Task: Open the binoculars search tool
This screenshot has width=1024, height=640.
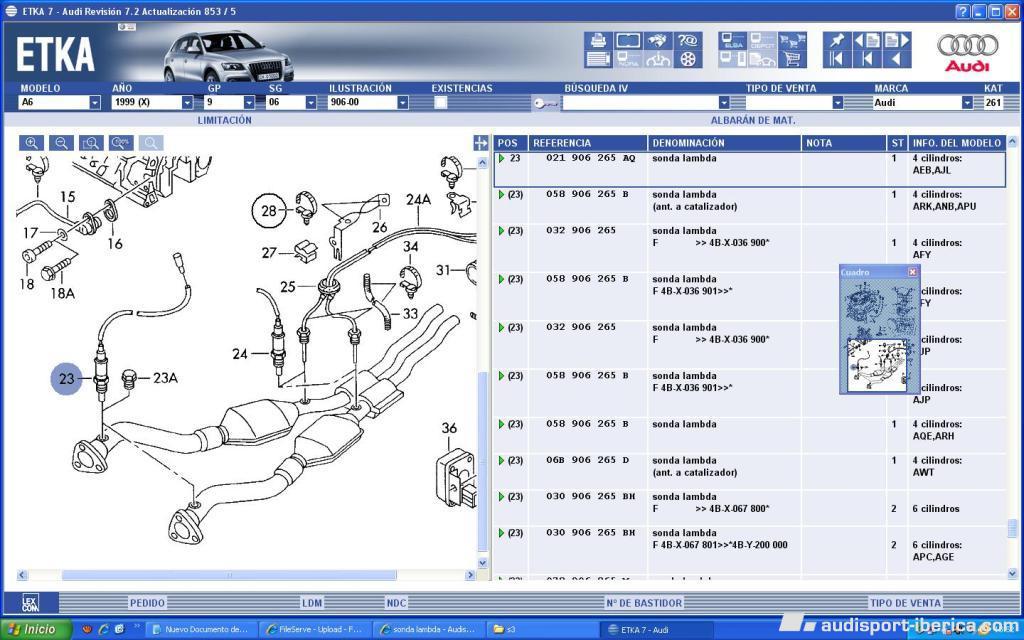Action: 658,40
